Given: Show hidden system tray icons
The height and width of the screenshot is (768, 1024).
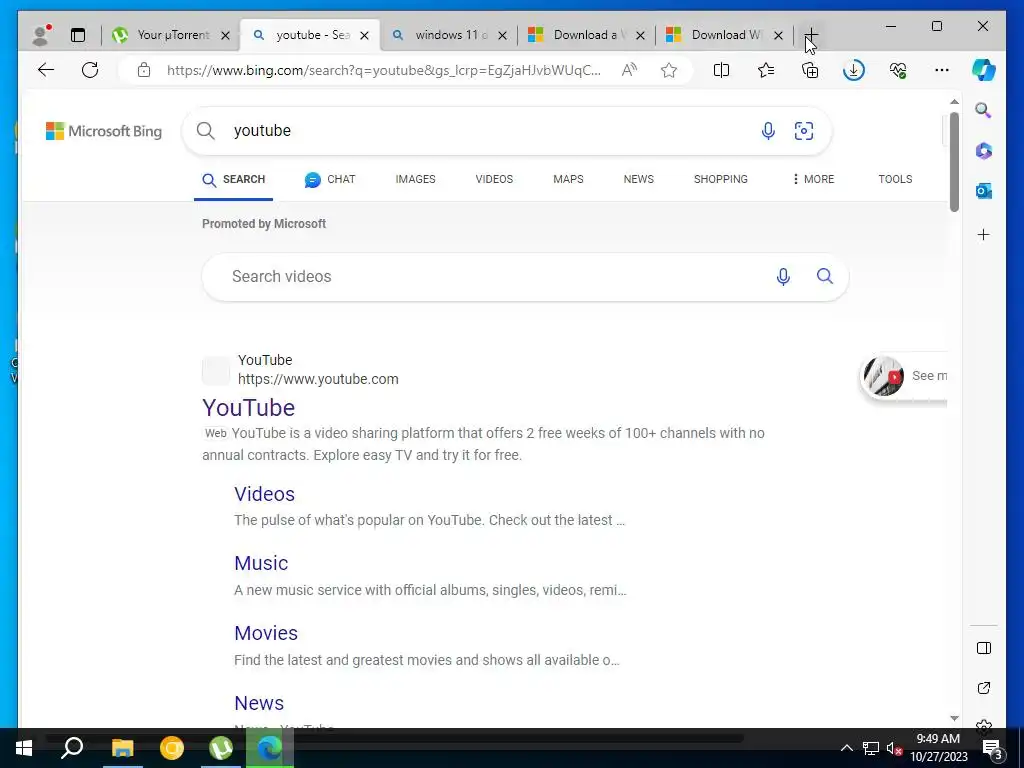Looking at the screenshot, I should [846, 748].
